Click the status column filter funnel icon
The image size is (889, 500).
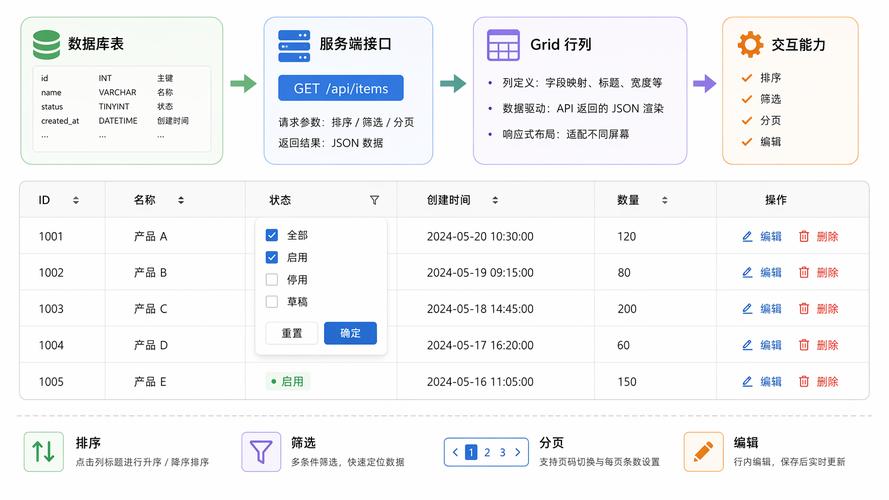point(374,200)
